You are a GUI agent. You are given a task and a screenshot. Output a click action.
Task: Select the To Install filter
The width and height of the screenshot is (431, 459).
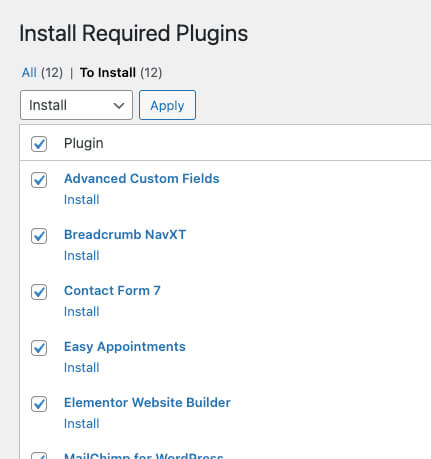[x=108, y=72]
